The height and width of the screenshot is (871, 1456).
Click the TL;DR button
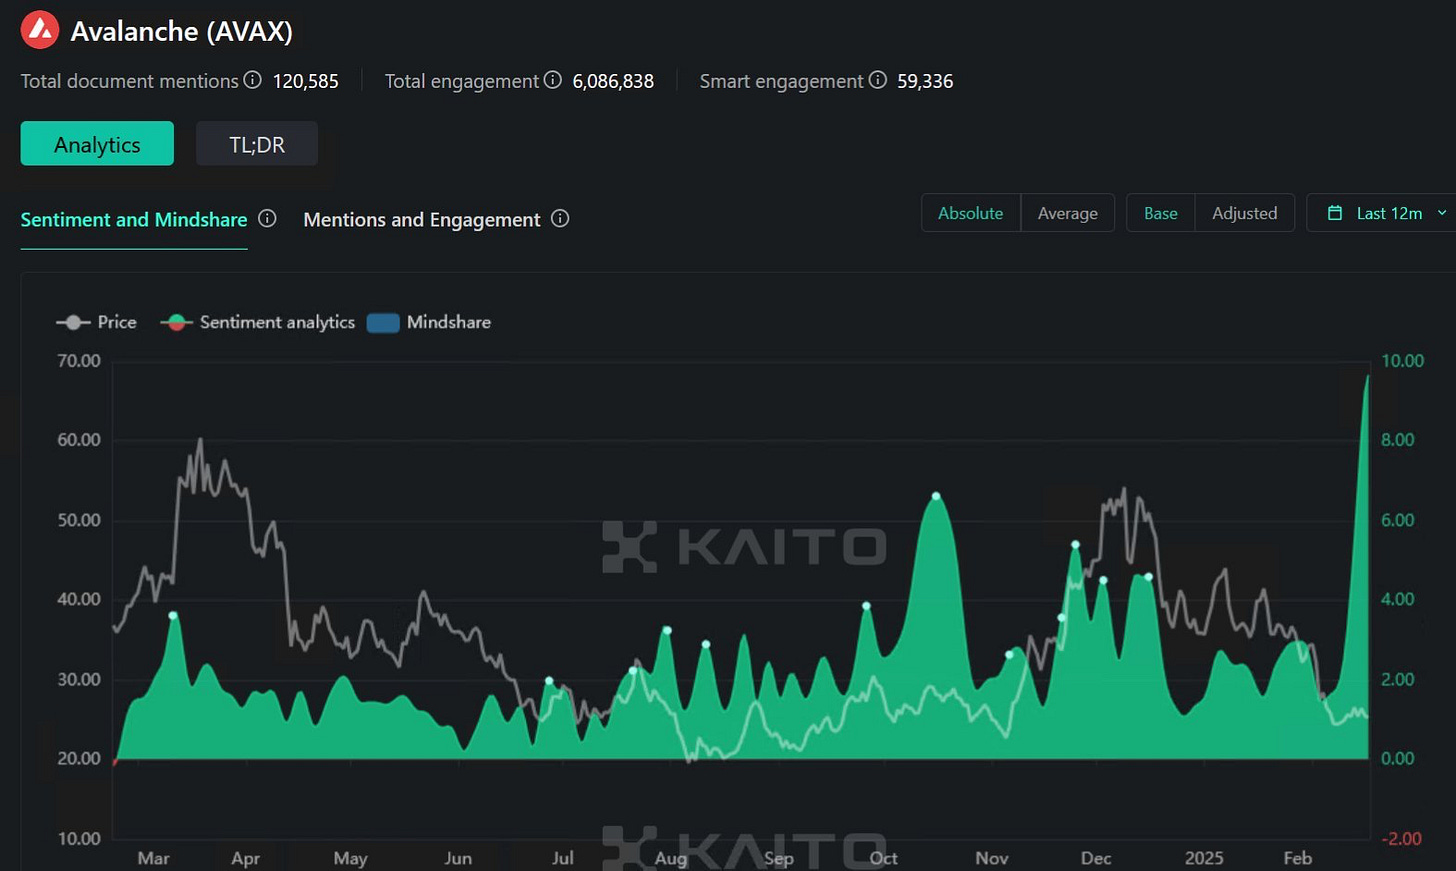[257, 144]
